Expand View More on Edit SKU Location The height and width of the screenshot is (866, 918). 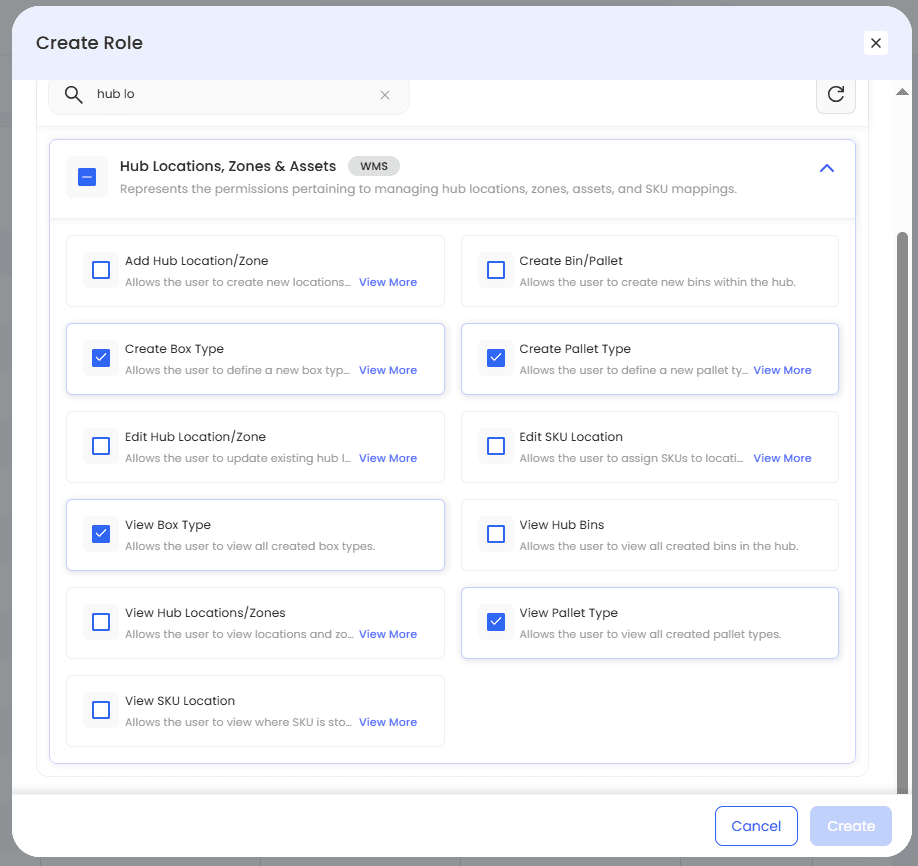point(782,458)
